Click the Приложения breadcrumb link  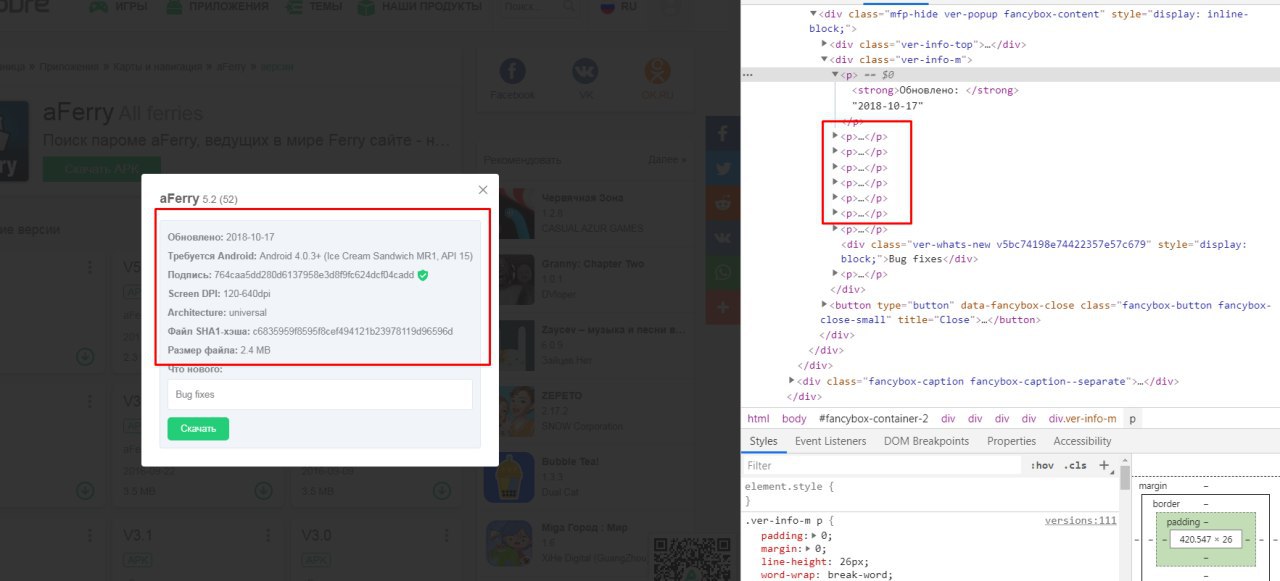pyautogui.click(x=70, y=66)
